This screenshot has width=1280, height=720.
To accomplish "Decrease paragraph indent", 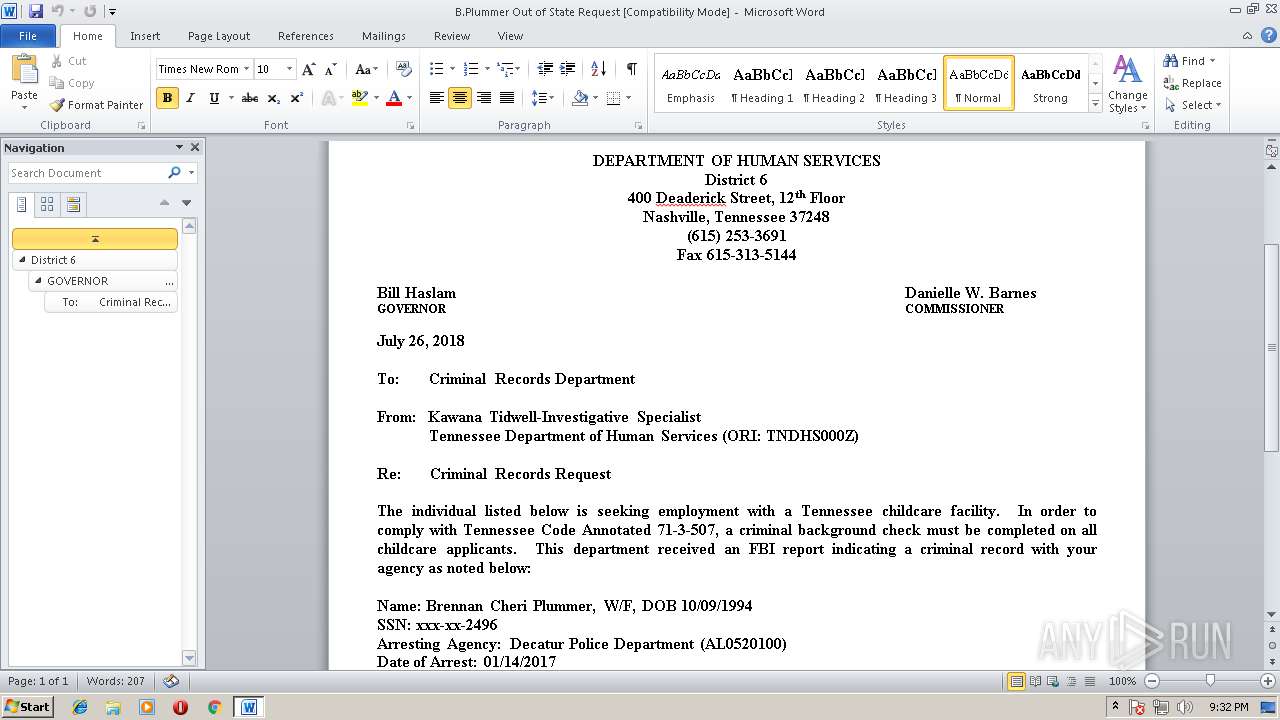I will click(x=545, y=69).
